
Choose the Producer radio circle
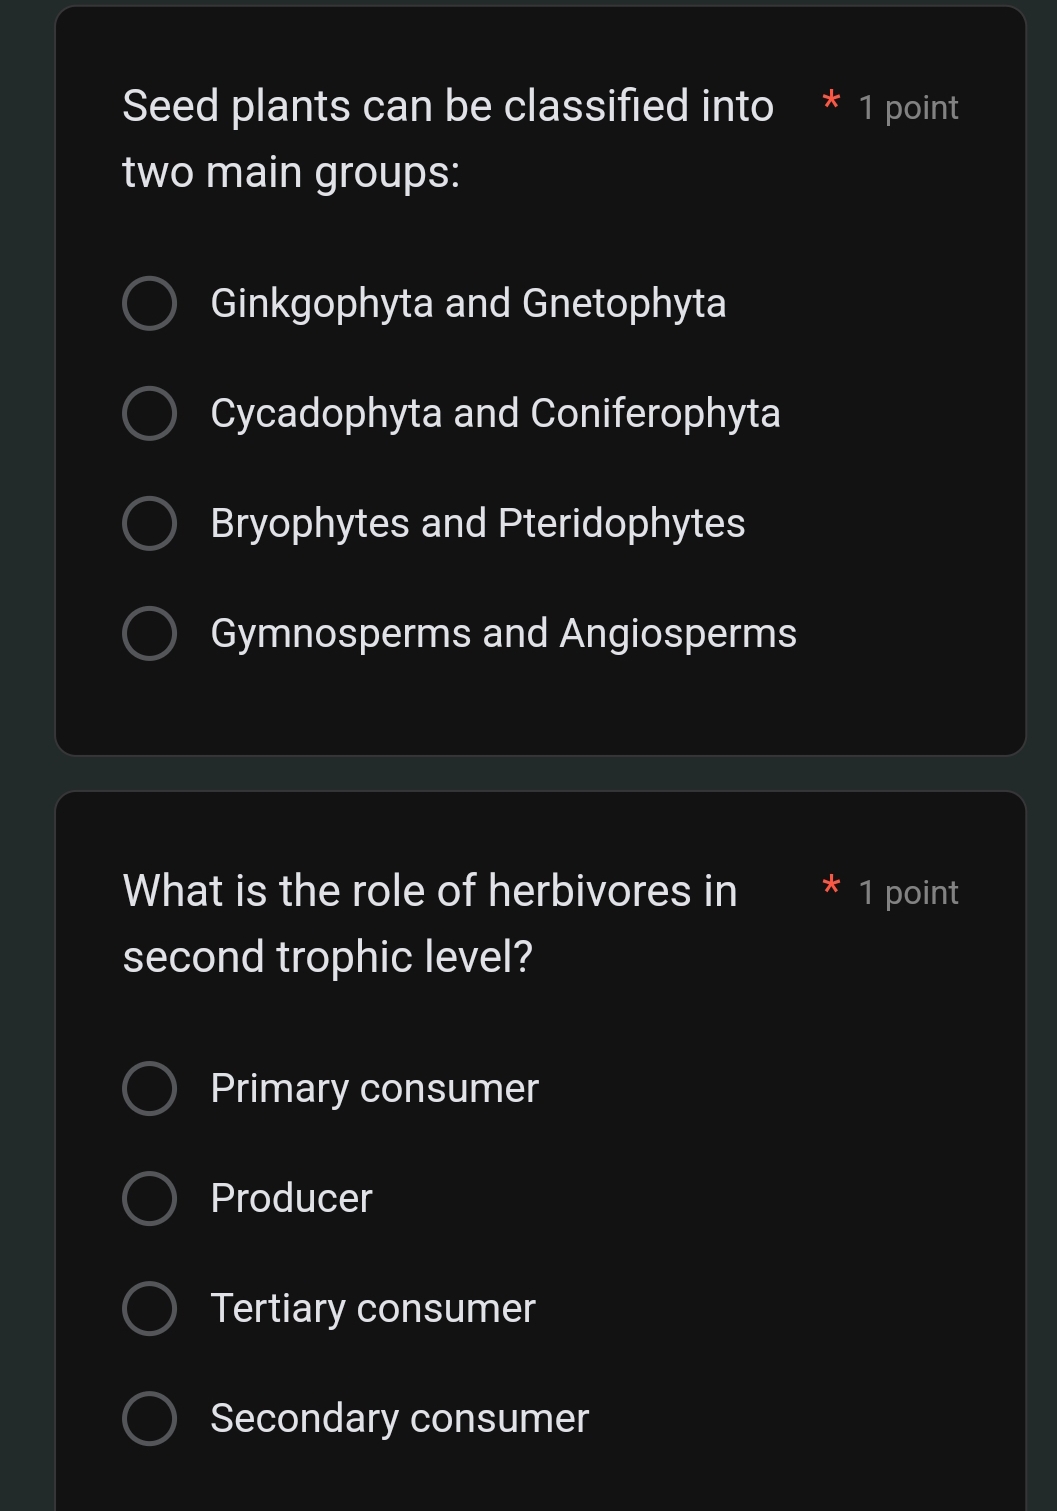tap(150, 1198)
